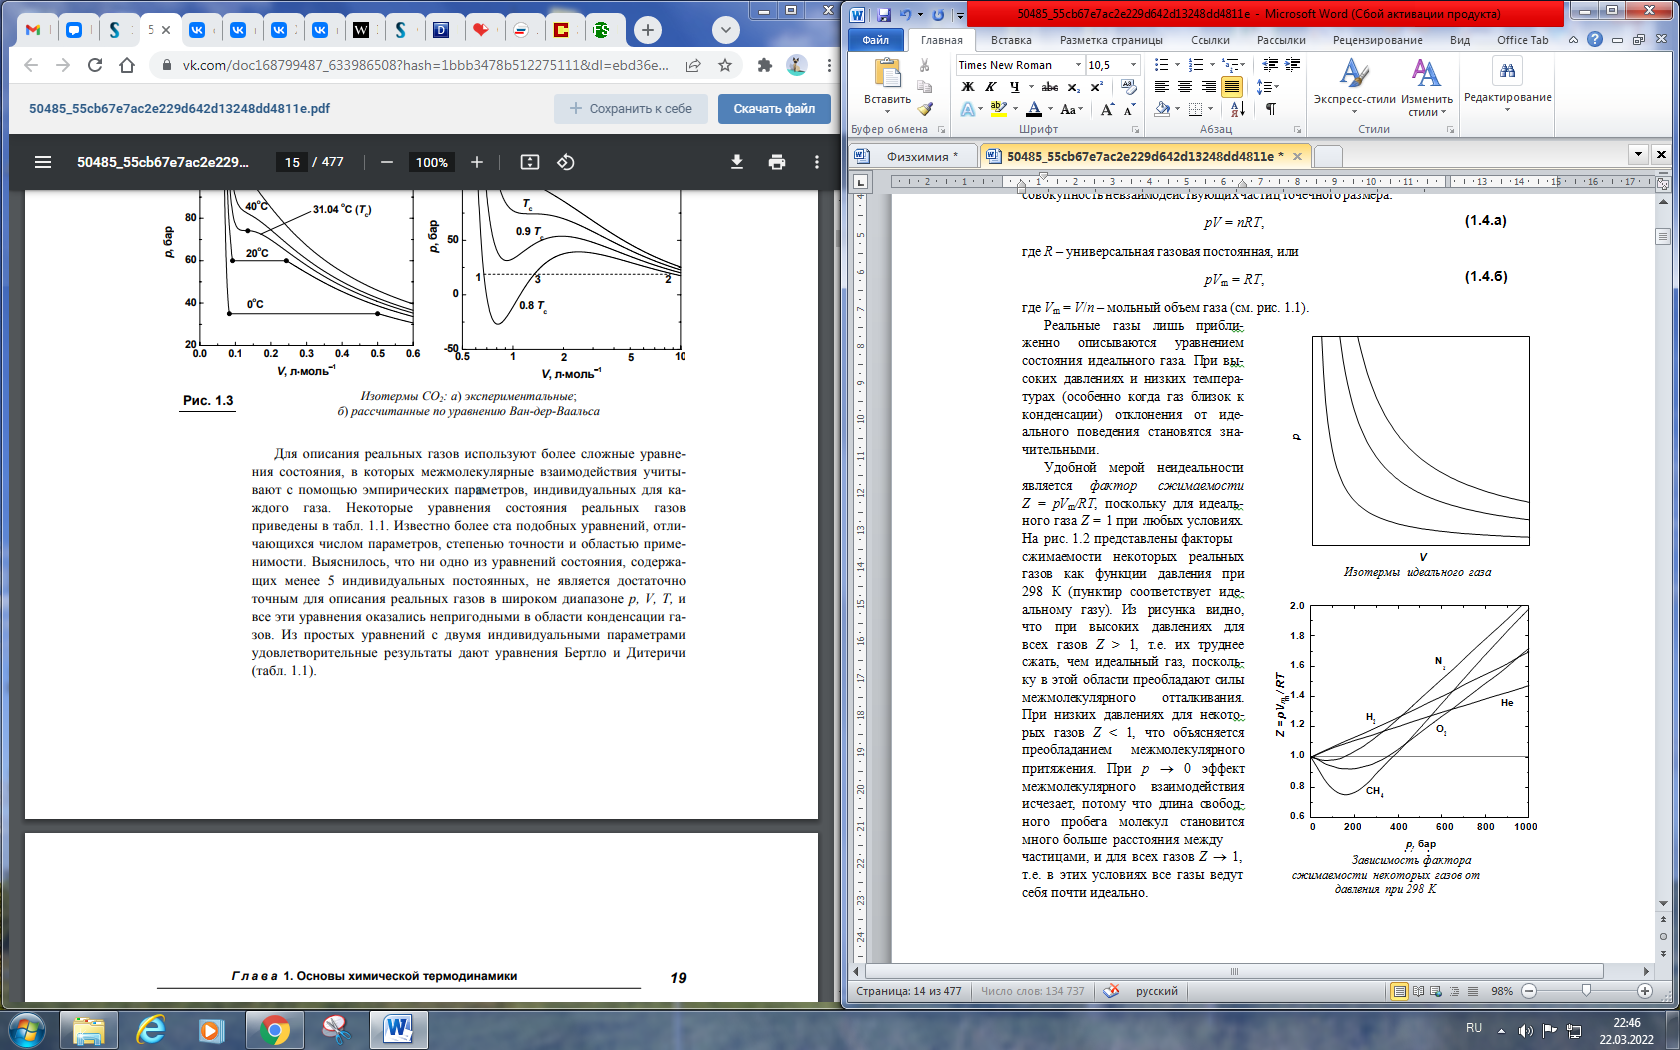Toggle Italic formatting in Word
Screen dimensions: 1680x1050
click(x=991, y=87)
